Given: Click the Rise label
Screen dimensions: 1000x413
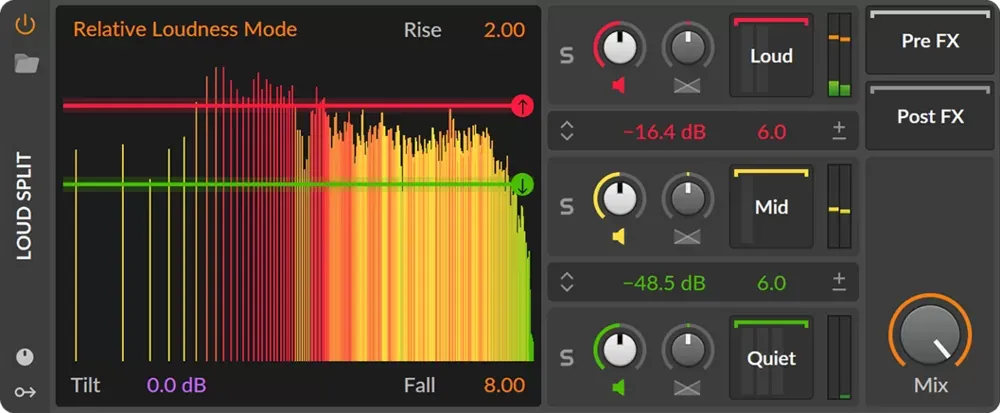Looking at the screenshot, I should point(422,30).
